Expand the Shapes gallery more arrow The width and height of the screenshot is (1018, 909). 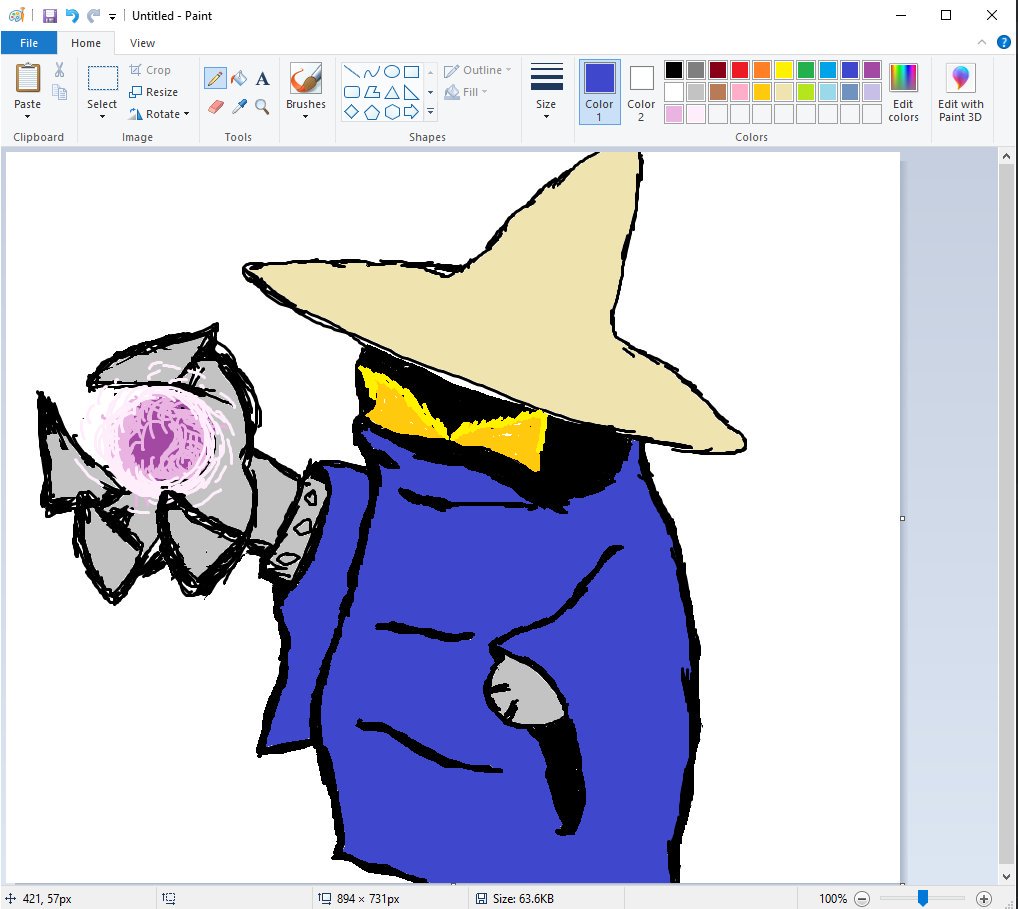(x=430, y=112)
